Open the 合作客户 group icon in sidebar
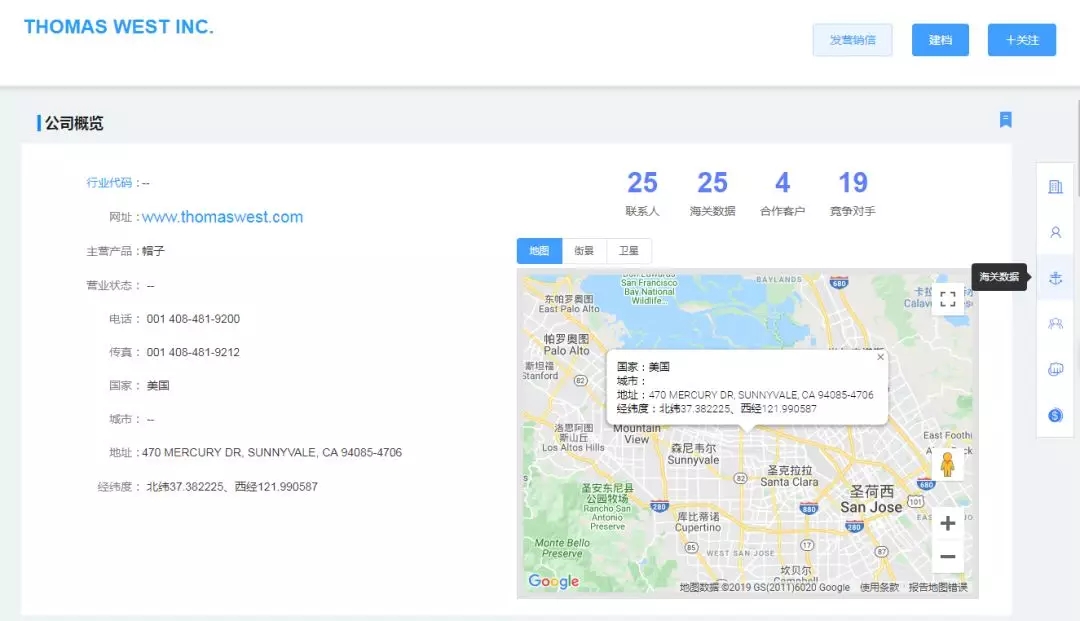Viewport: 1080px width, 621px height. coord(1055,323)
